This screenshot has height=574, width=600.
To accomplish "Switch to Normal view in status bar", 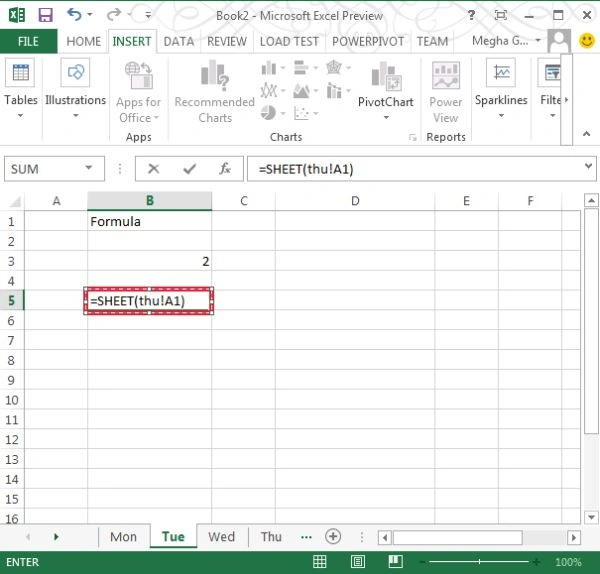I will [320, 561].
